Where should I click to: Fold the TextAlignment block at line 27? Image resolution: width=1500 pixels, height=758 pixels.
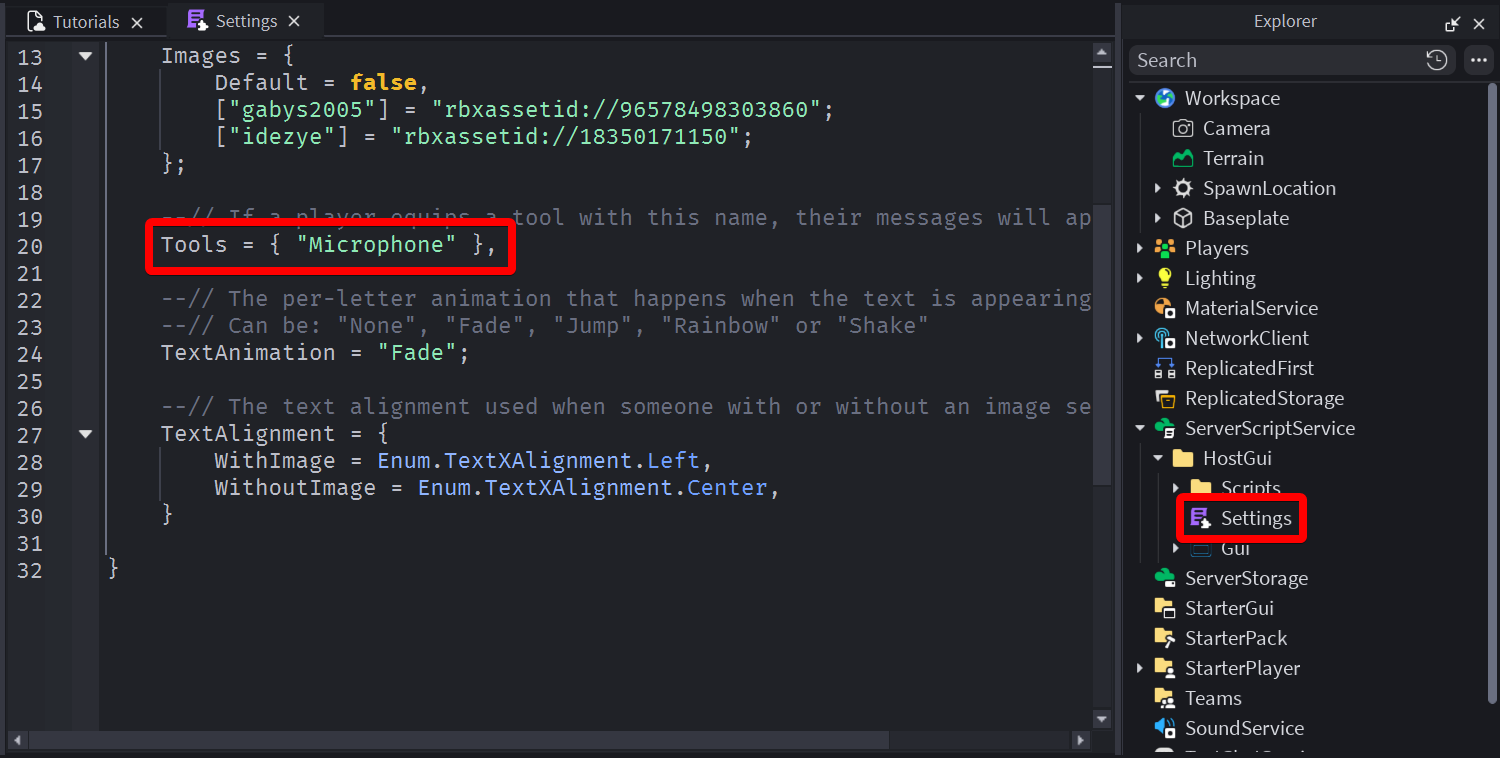click(85, 434)
